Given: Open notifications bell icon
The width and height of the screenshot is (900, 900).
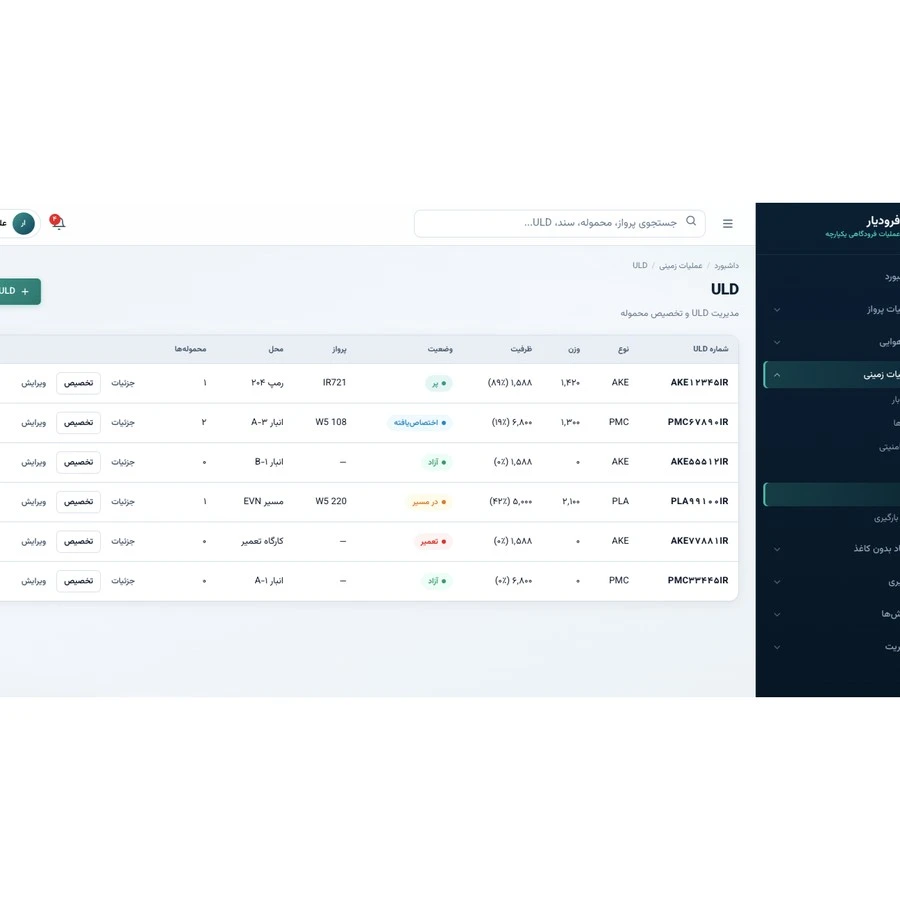Looking at the screenshot, I should [x=57, y=223].
